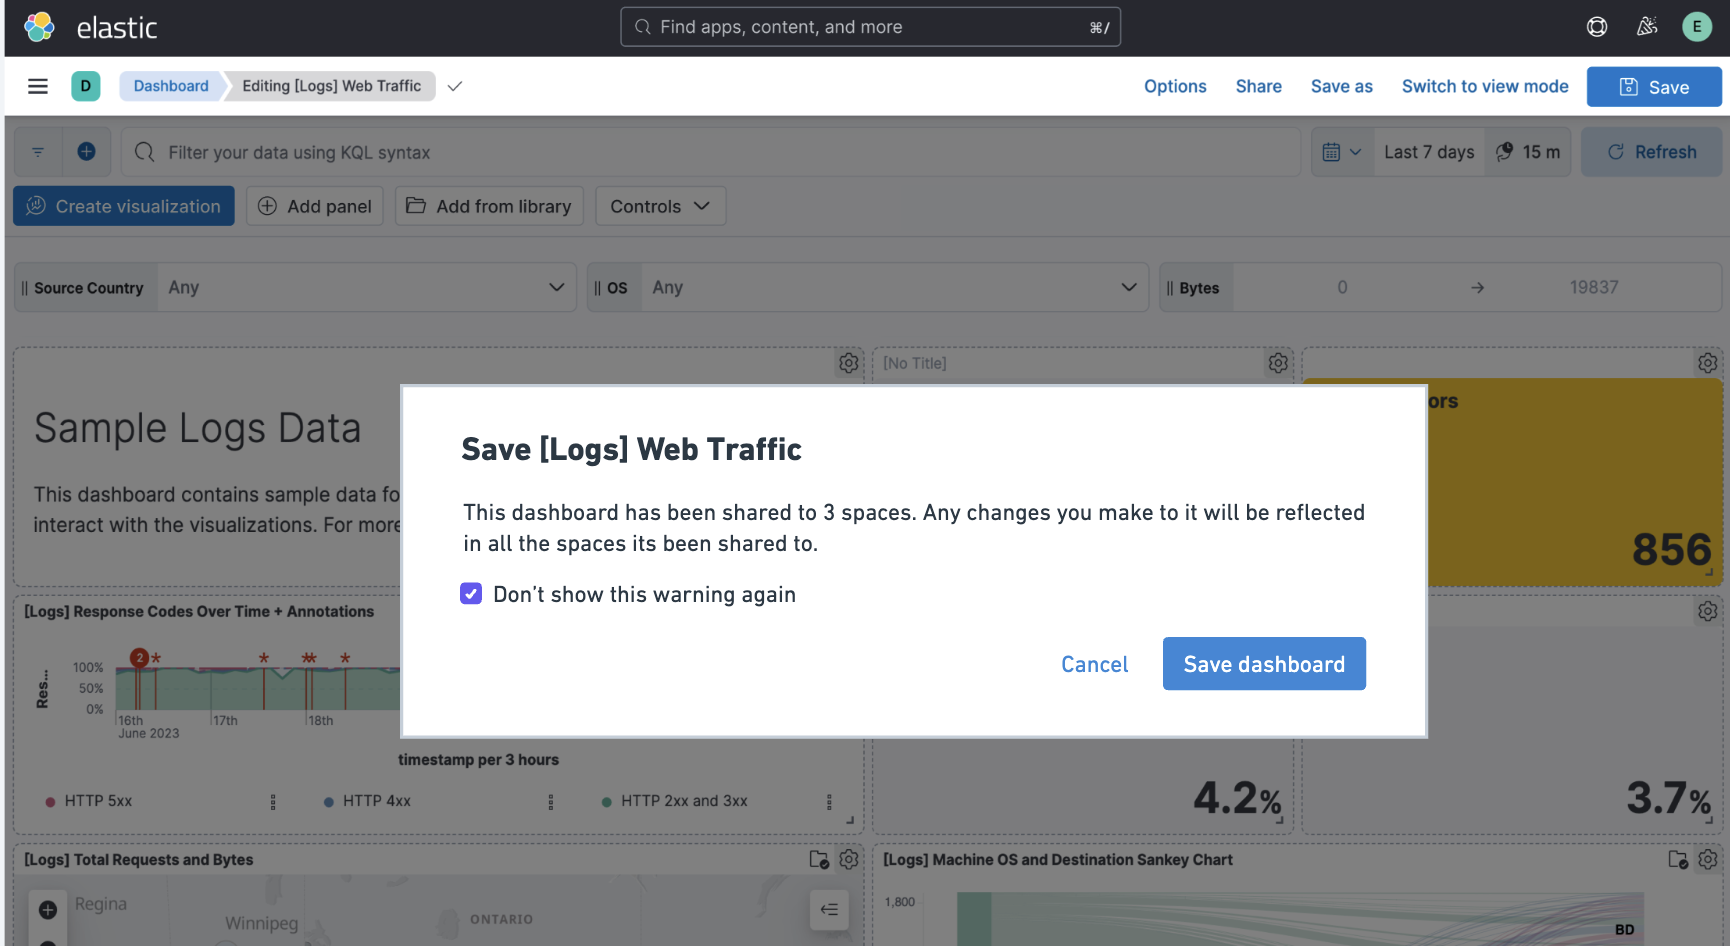Open gear options for Total Requests and Bytes panel
1730x946 pixels.
point(849,859)
